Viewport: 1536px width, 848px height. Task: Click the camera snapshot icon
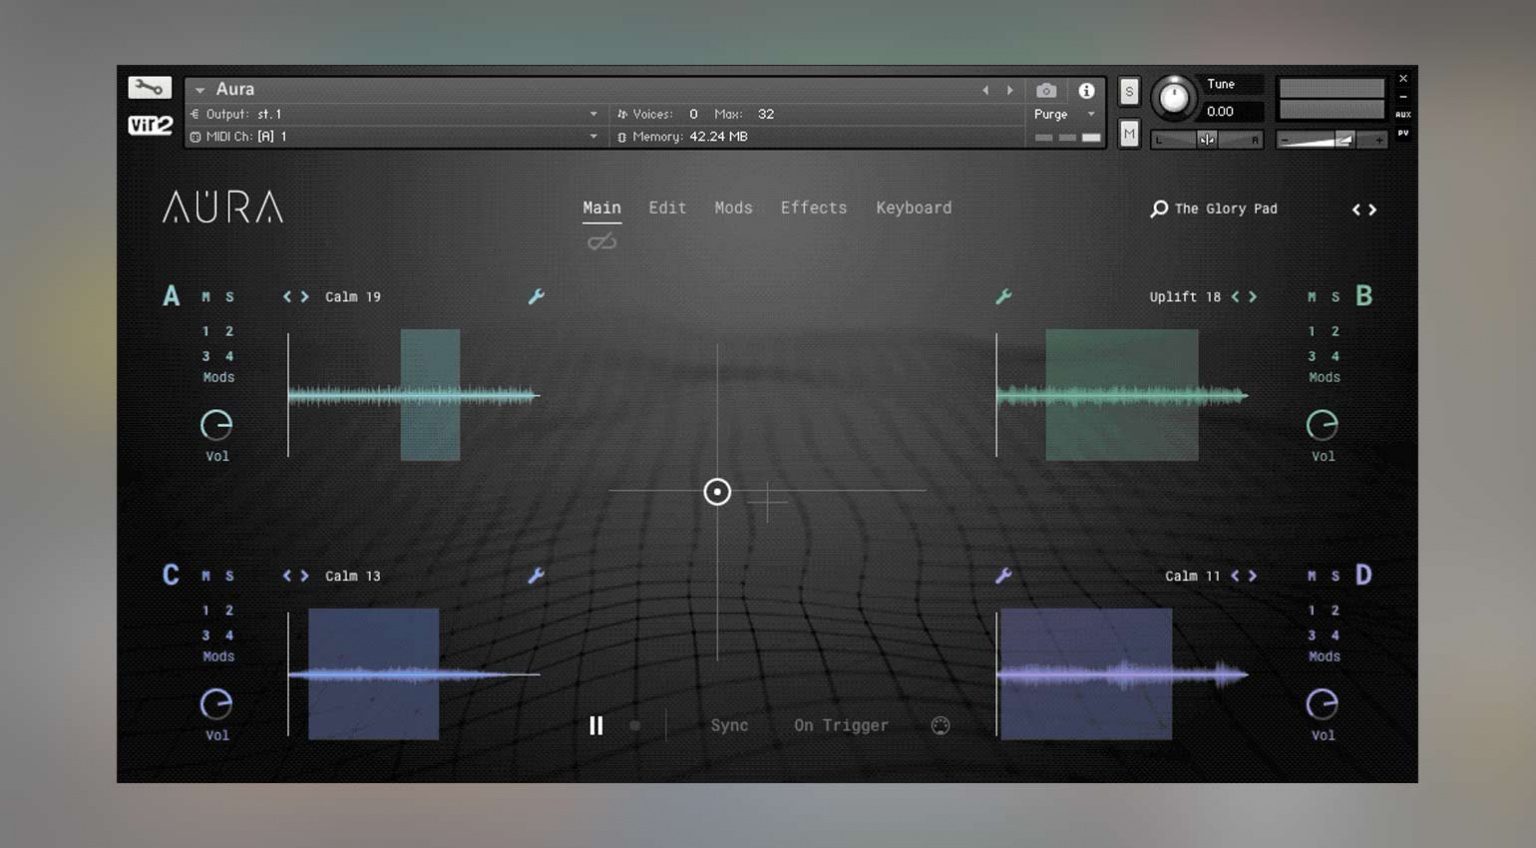coord(1046,91)
